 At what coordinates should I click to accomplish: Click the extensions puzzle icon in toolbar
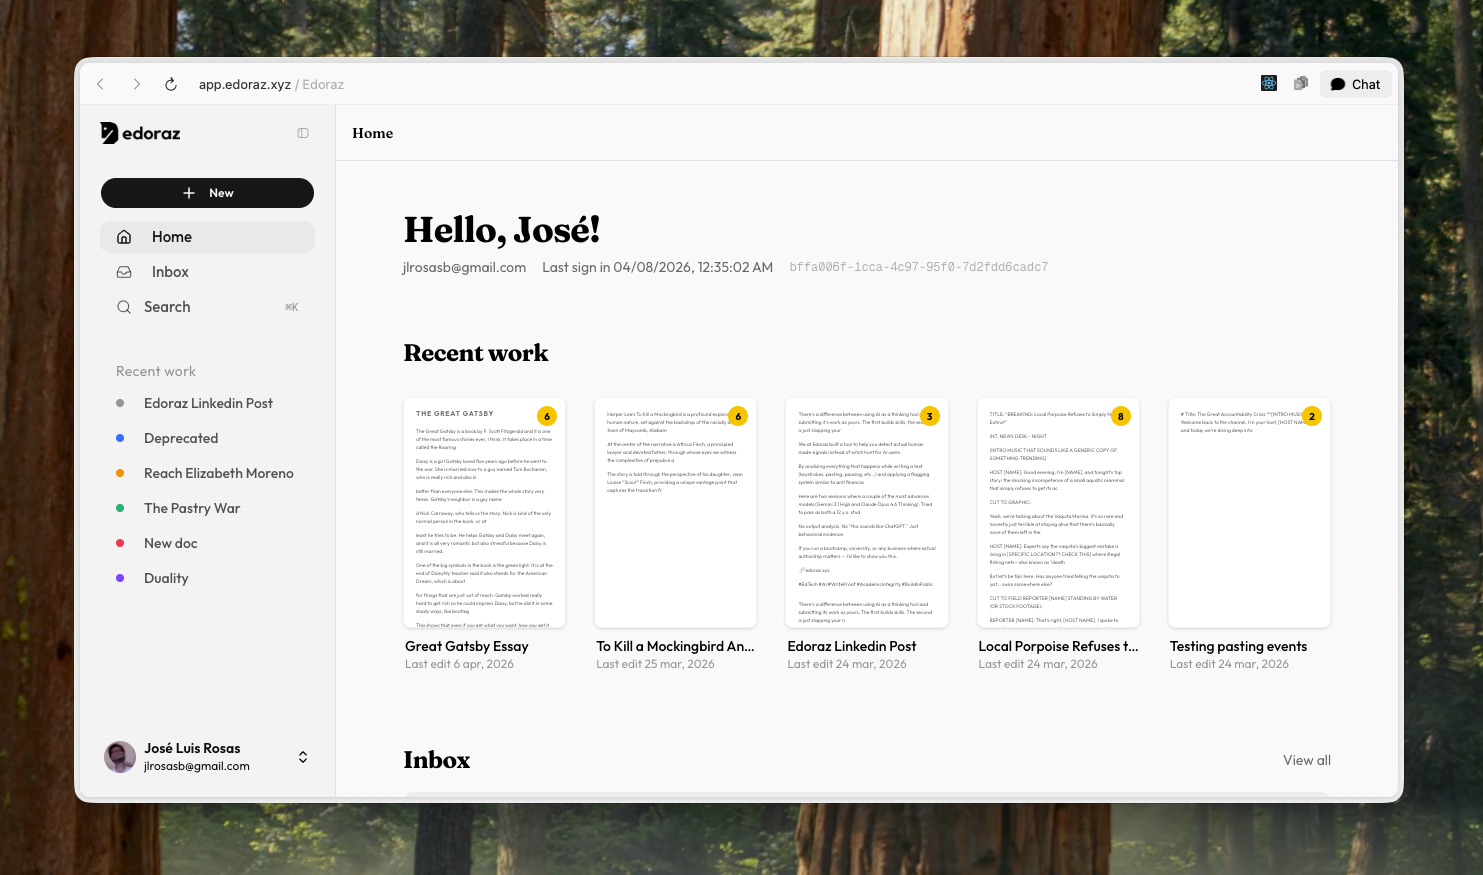(1301, 84)
